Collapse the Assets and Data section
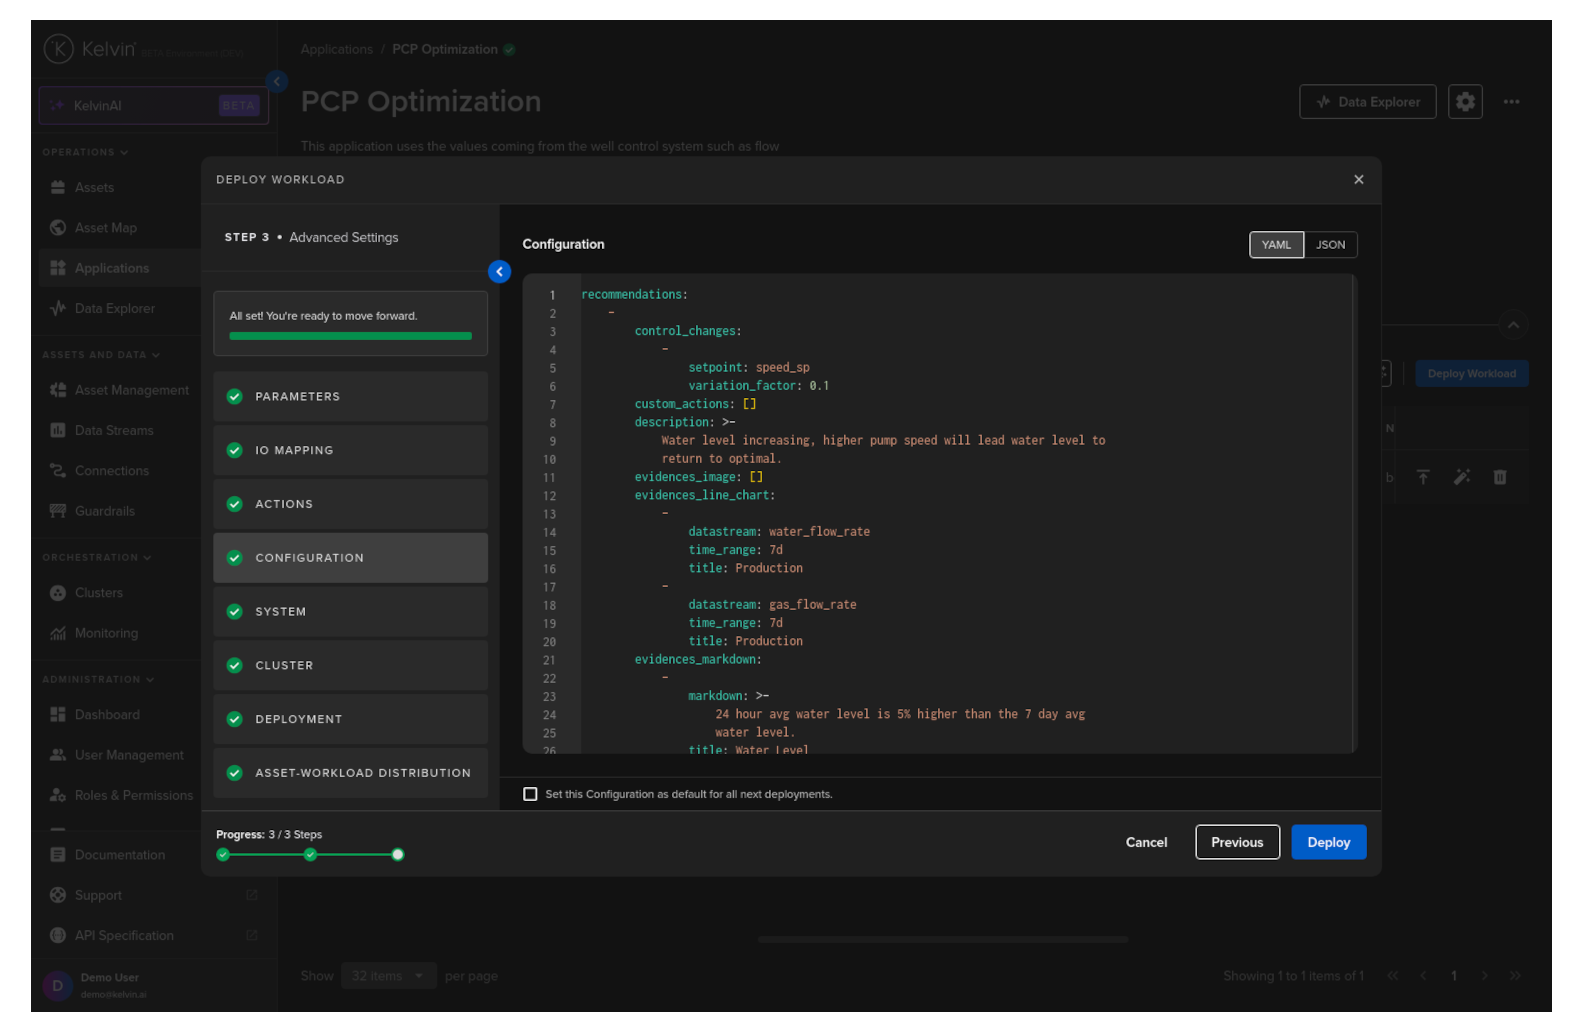Screen dimensions: 1584x1033 coord(100,355)
